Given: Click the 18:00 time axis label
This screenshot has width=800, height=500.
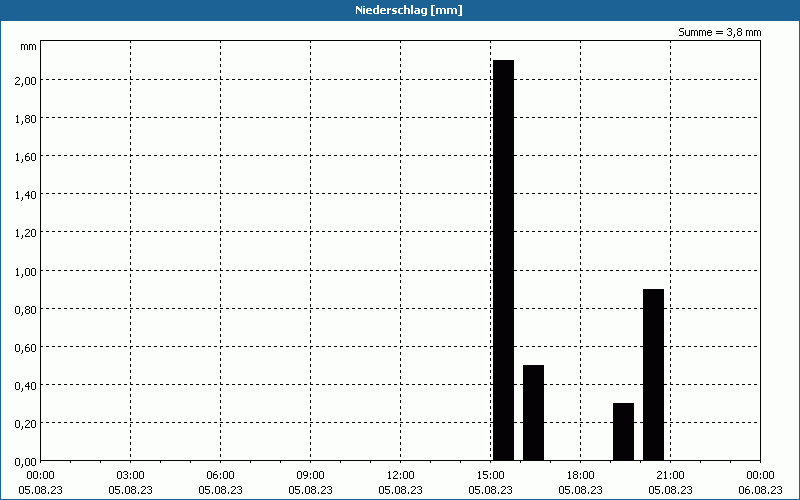Looking at the screenshot, I should (581, 476).
